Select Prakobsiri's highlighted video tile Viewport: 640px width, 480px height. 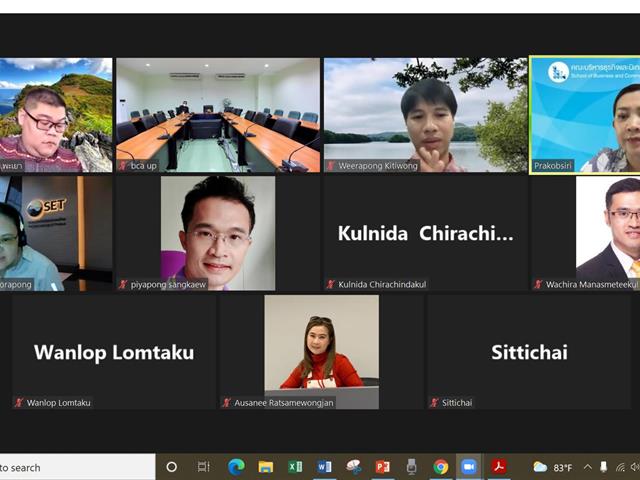point(585,115)
